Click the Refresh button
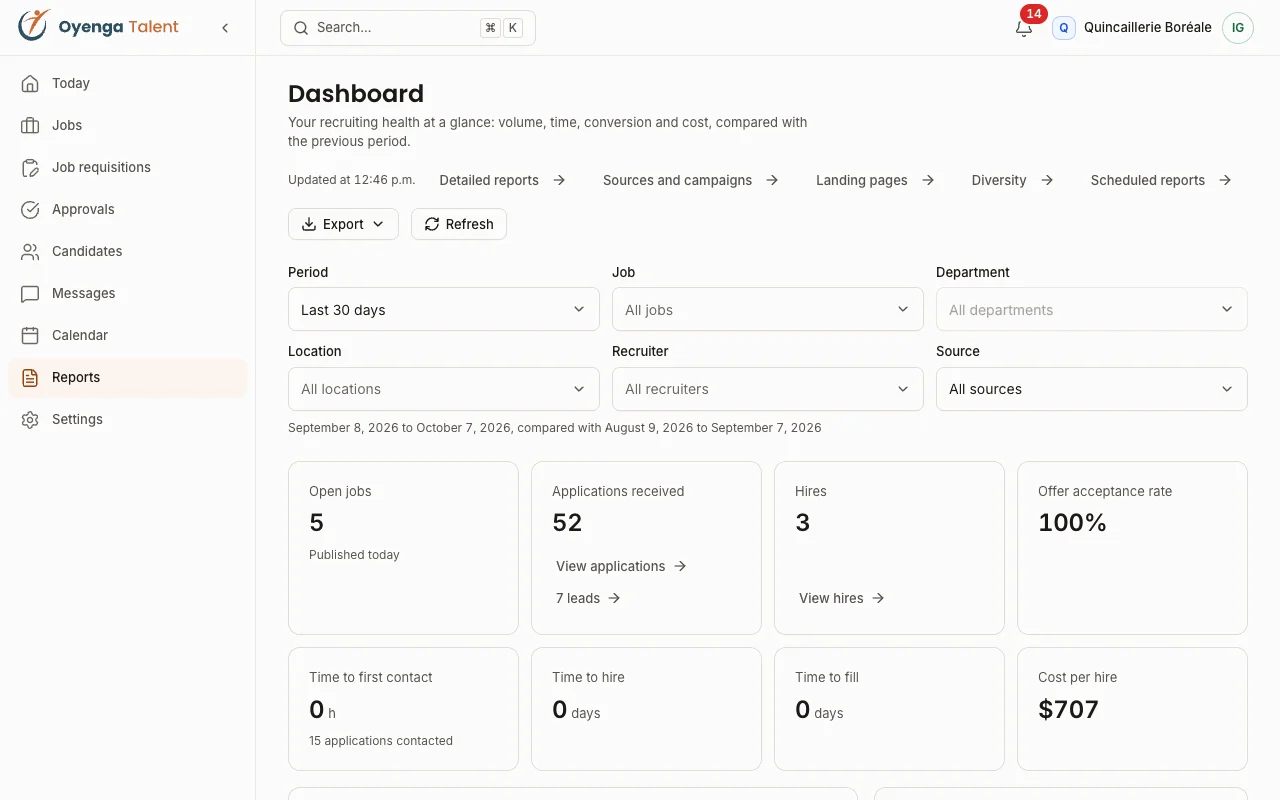The height and width of the screenshot is (800, 1280). point(459,224)
